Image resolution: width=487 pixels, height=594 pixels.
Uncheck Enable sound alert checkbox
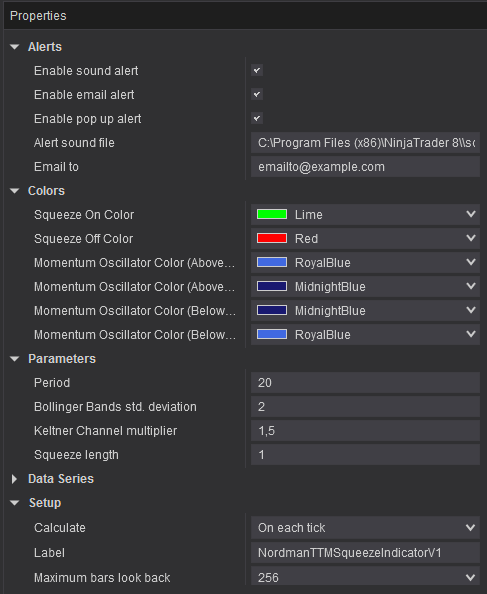pos(257,70)
